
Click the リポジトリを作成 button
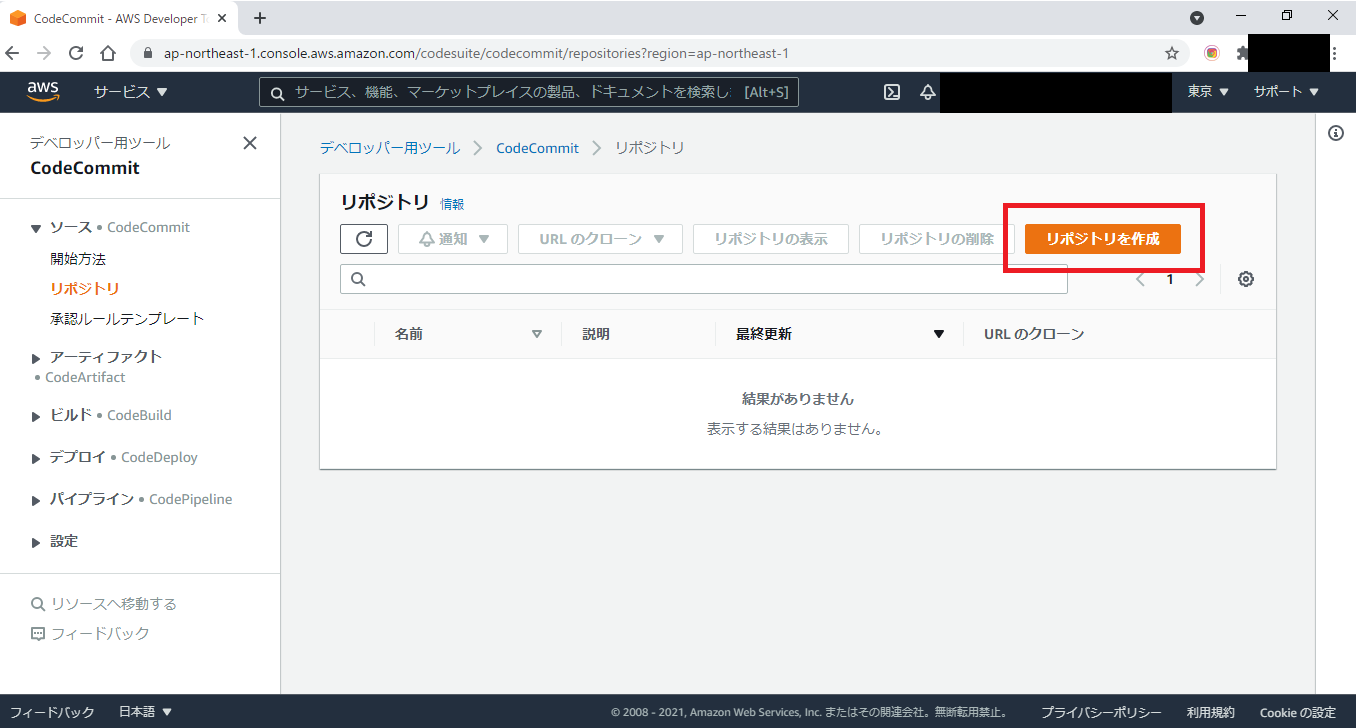[1102, 238]
